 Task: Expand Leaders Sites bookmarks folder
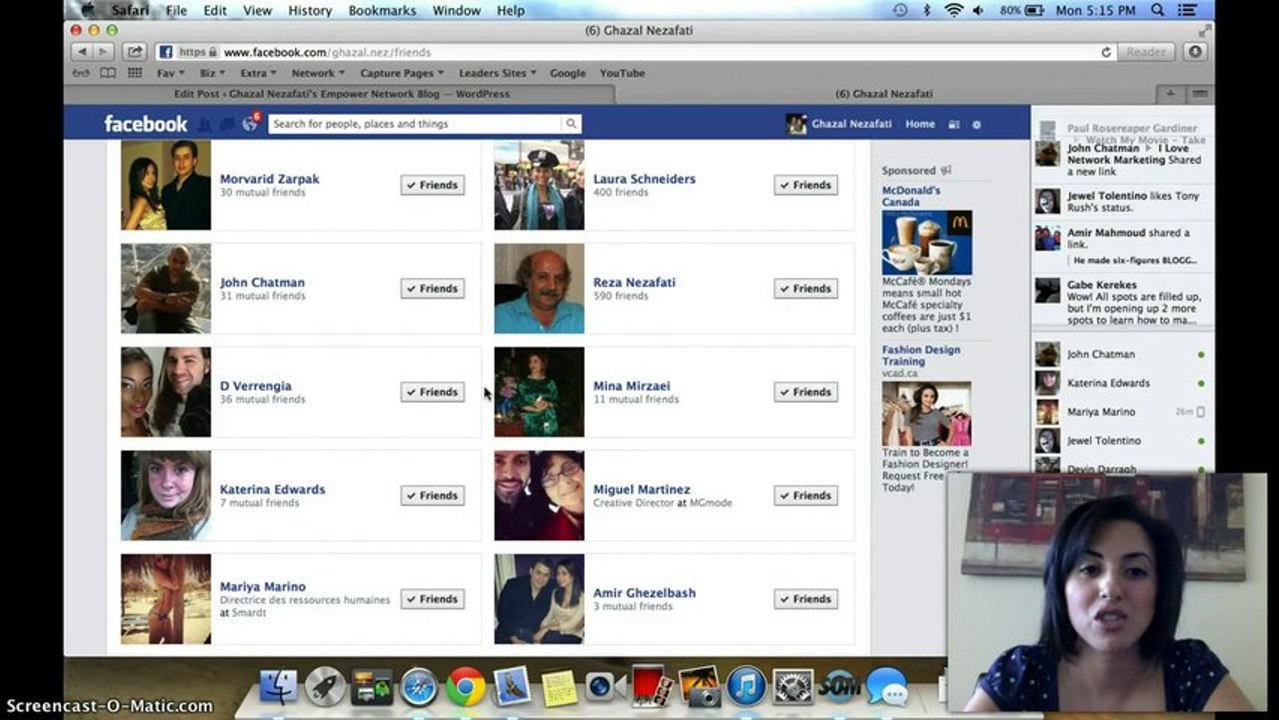[x=498, y=73]
